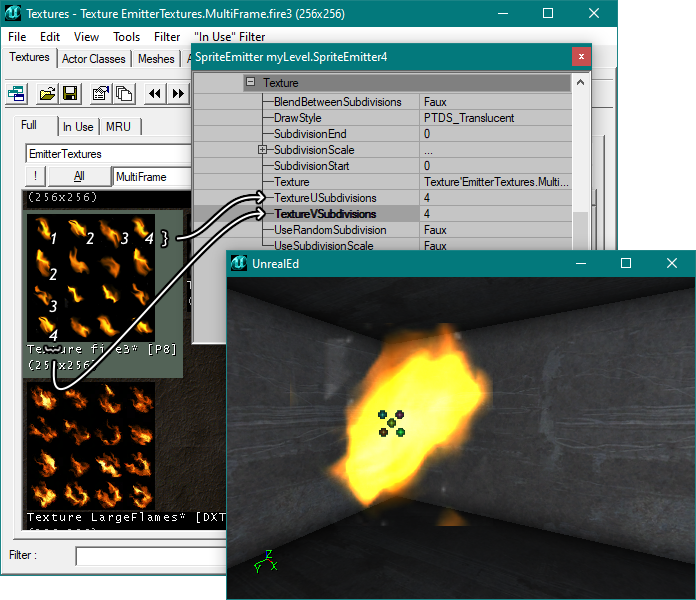Open the File menu
Image resolution: width=696 pixels, height=600 pixels.
point(17,37)
